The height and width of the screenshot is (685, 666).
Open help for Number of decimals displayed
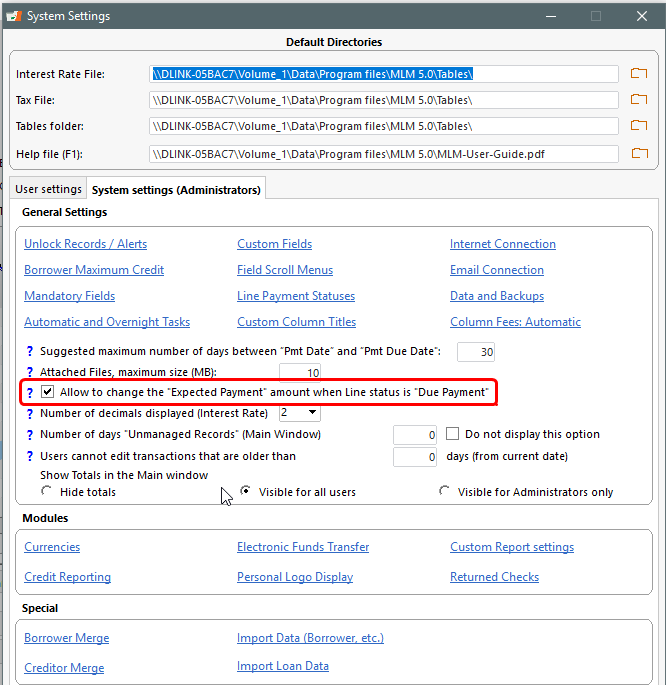pos(30,413)
